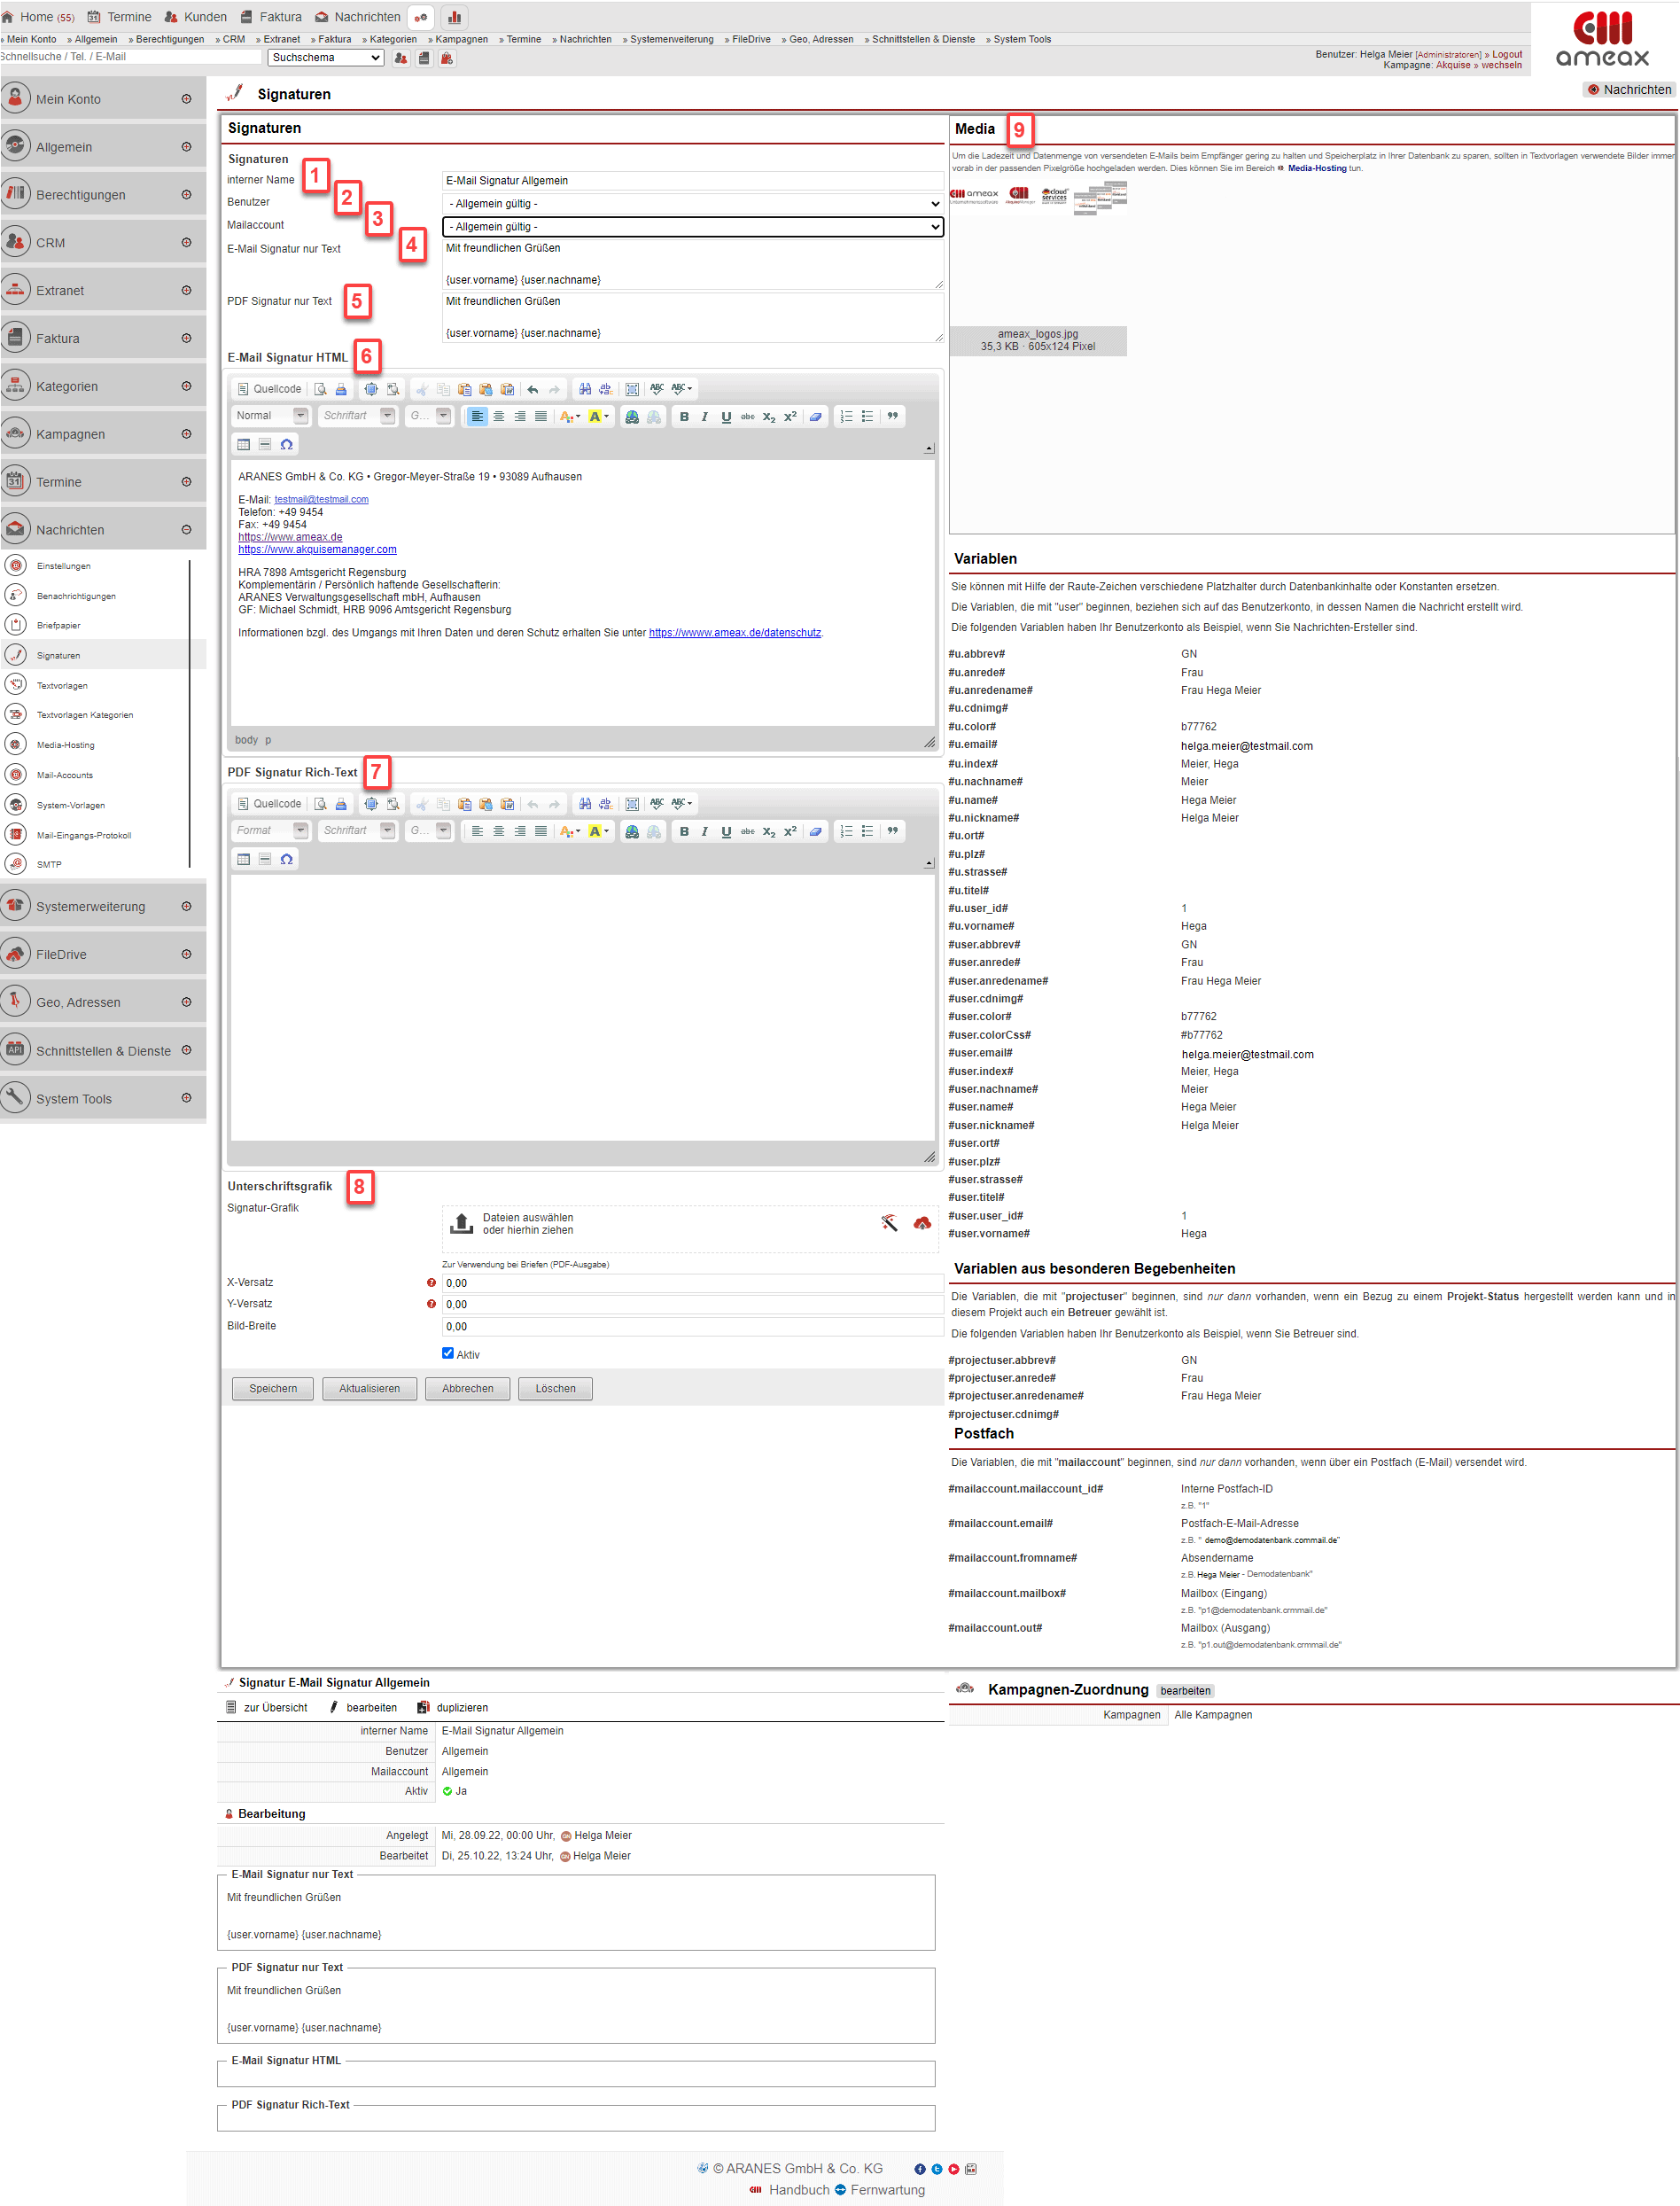
Task: Click numbered list icon in PDF Rich-Text editor
Action: point(846,831)
